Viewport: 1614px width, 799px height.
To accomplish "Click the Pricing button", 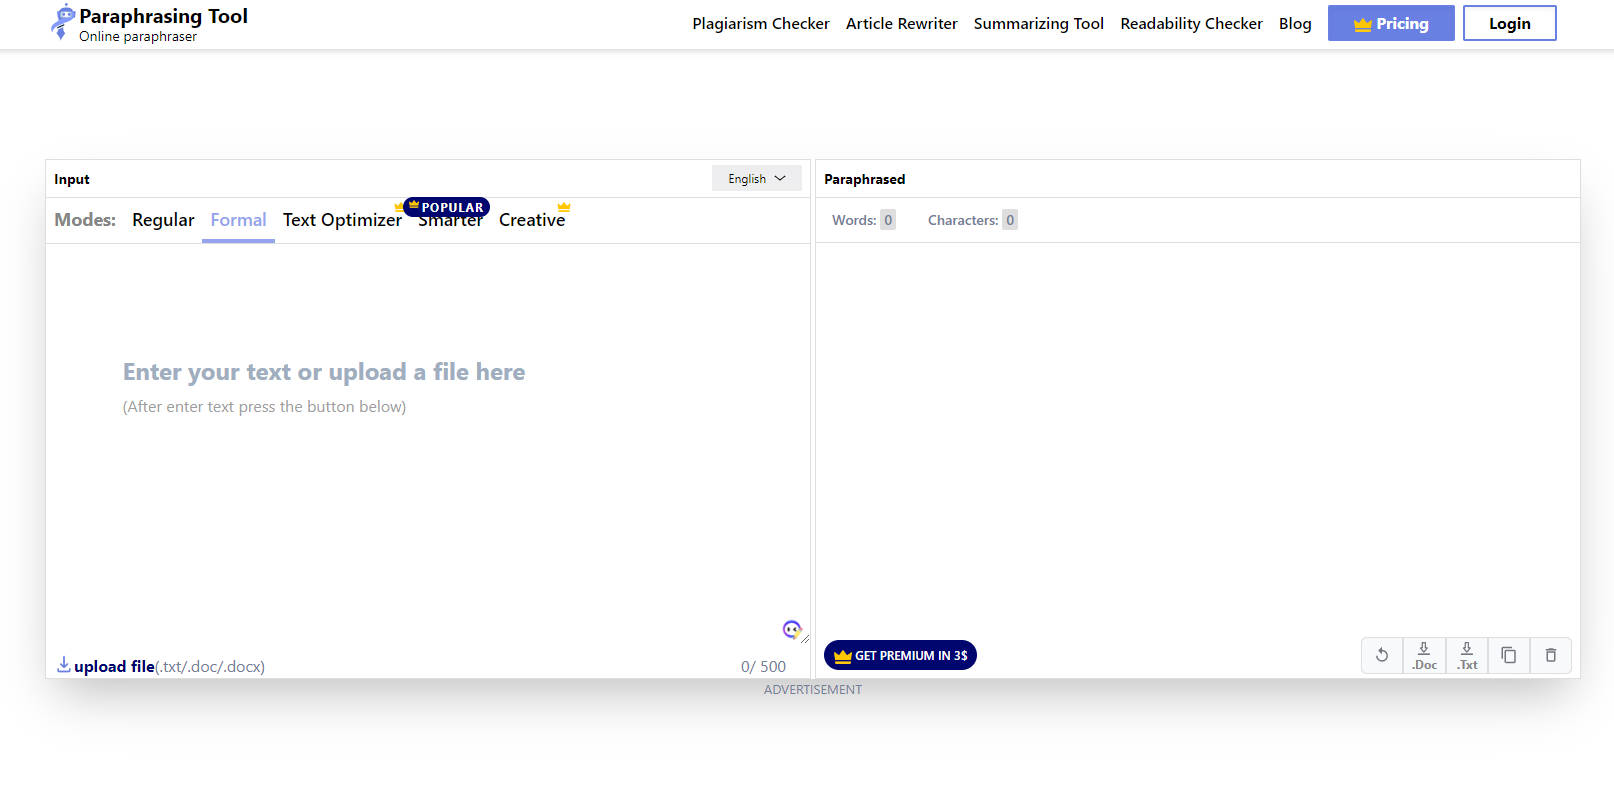I will pos(1391,23).
